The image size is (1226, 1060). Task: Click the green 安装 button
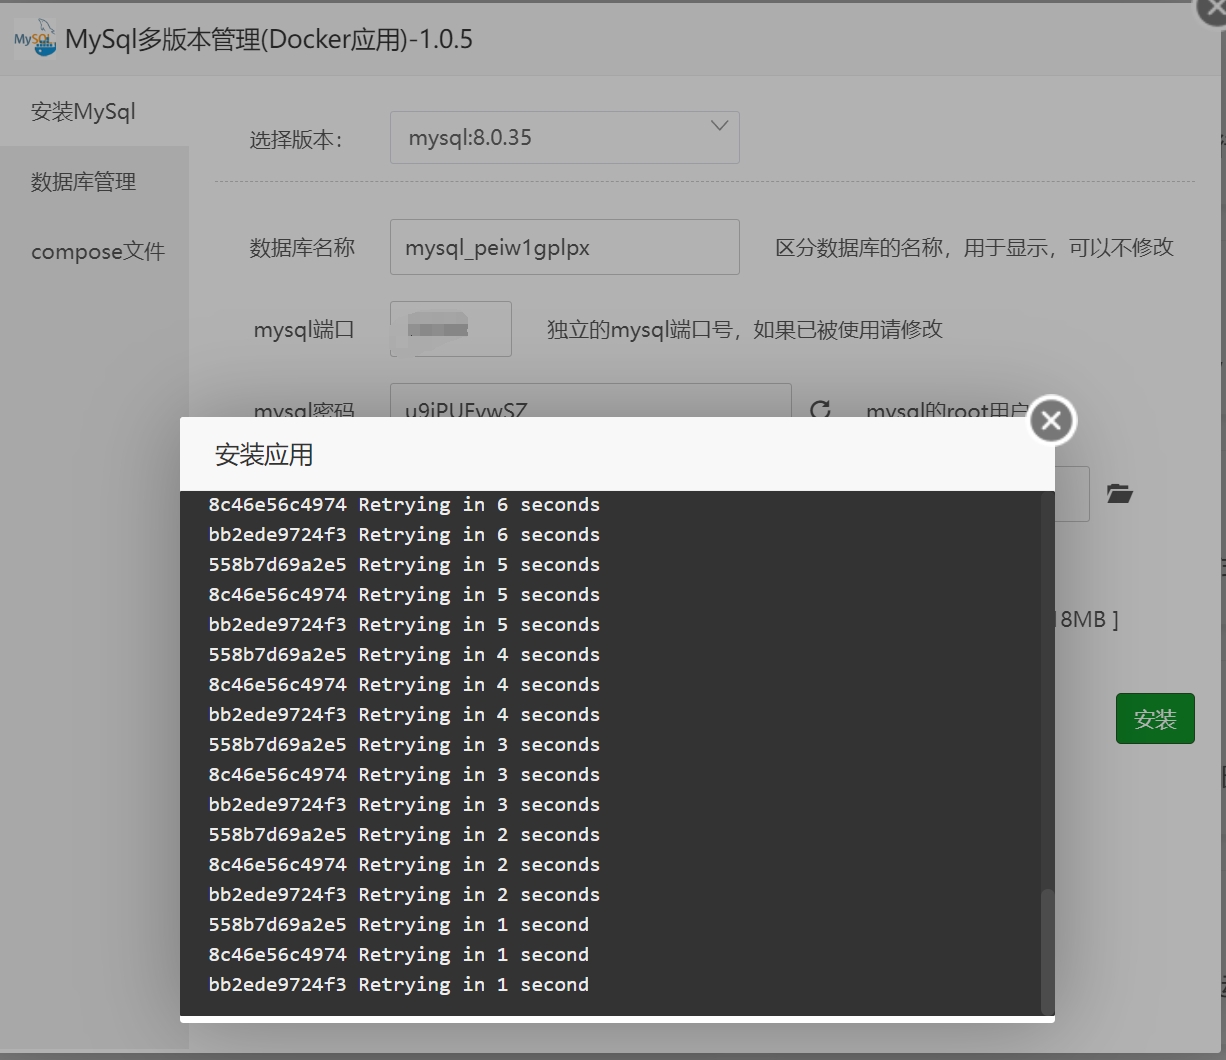(x=1155, y=718)
